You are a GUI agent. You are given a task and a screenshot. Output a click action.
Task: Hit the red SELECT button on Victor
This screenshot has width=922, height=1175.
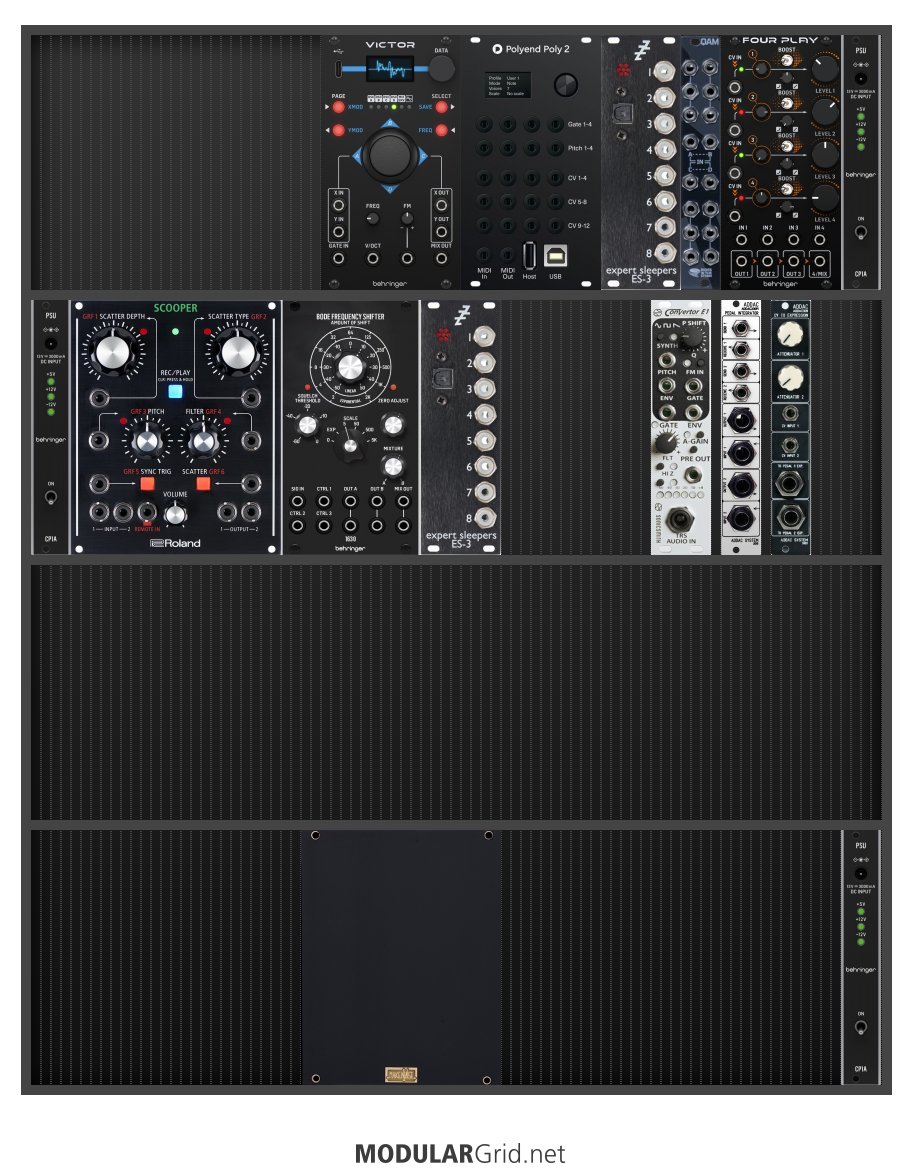442,106
